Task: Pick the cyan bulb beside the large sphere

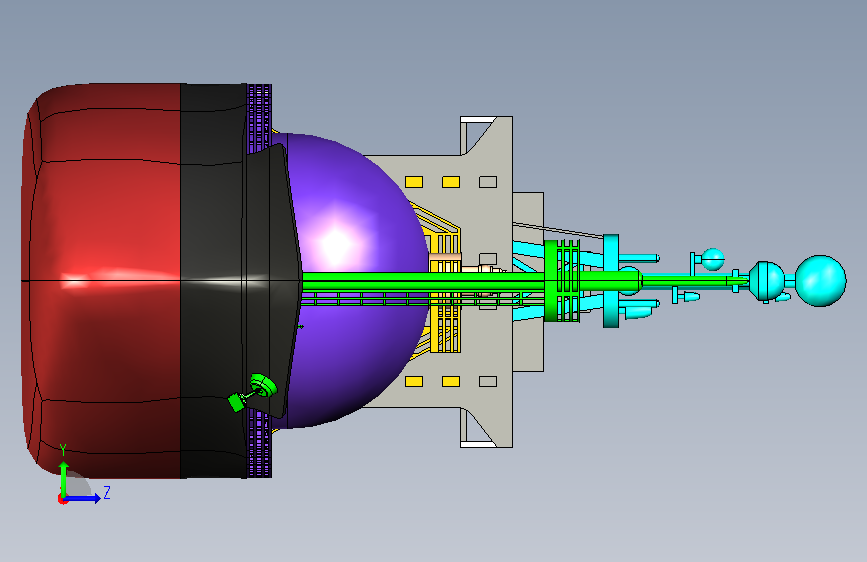Action: [765, 281]
